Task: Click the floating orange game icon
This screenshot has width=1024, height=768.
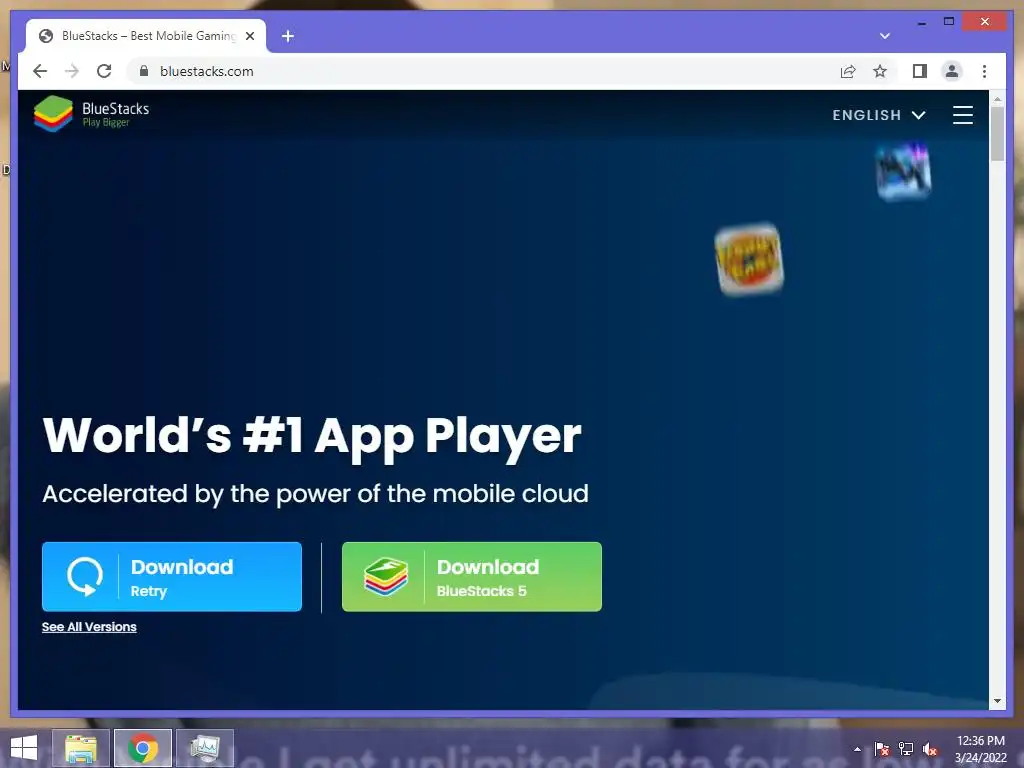Action: coord(749,259)
